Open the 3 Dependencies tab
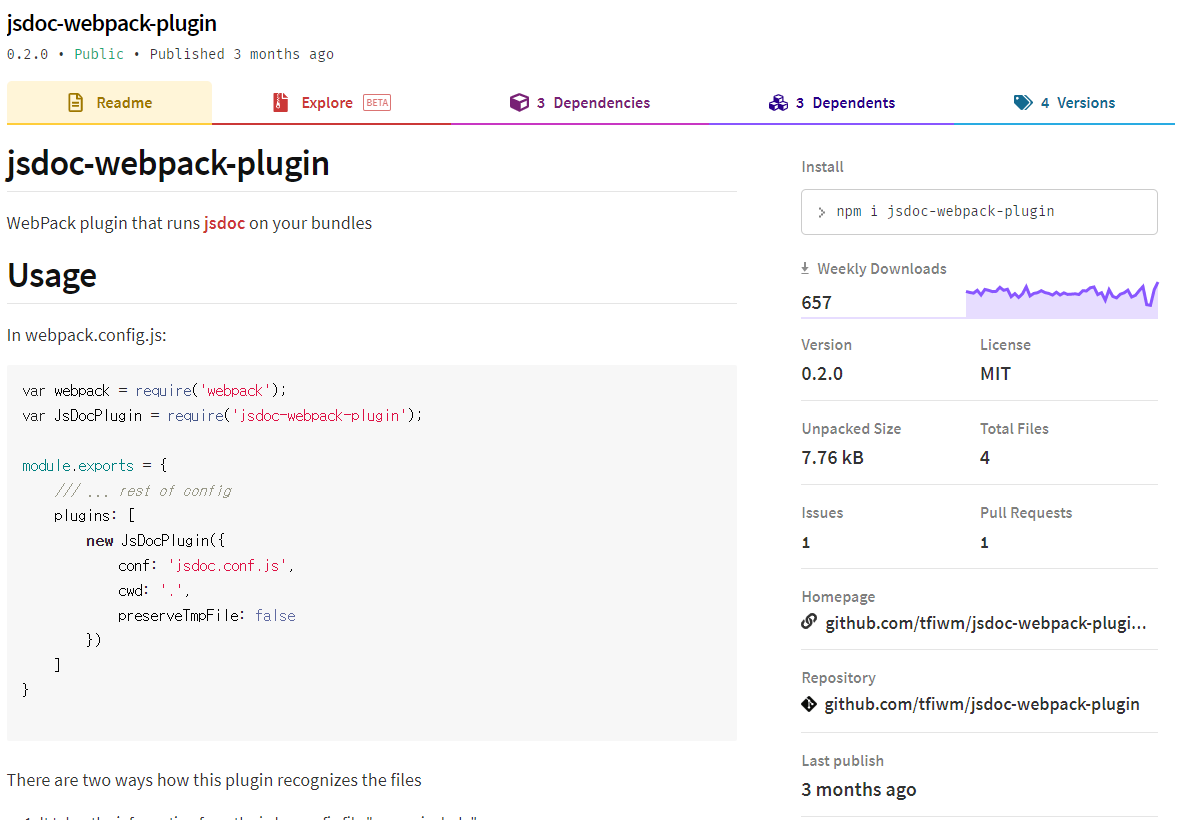1197x820 pixels. tap(580, 102)
